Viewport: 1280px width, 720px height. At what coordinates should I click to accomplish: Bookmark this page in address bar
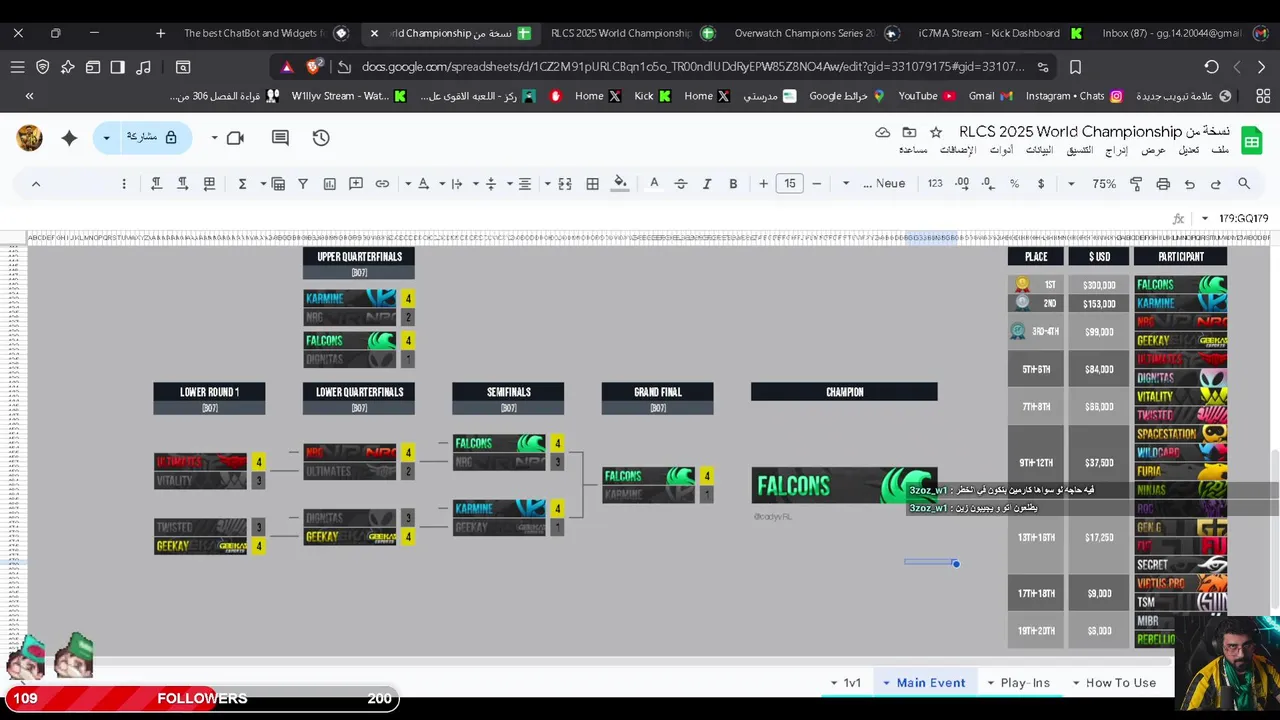pyautogui.click(x=1076, y=67)
